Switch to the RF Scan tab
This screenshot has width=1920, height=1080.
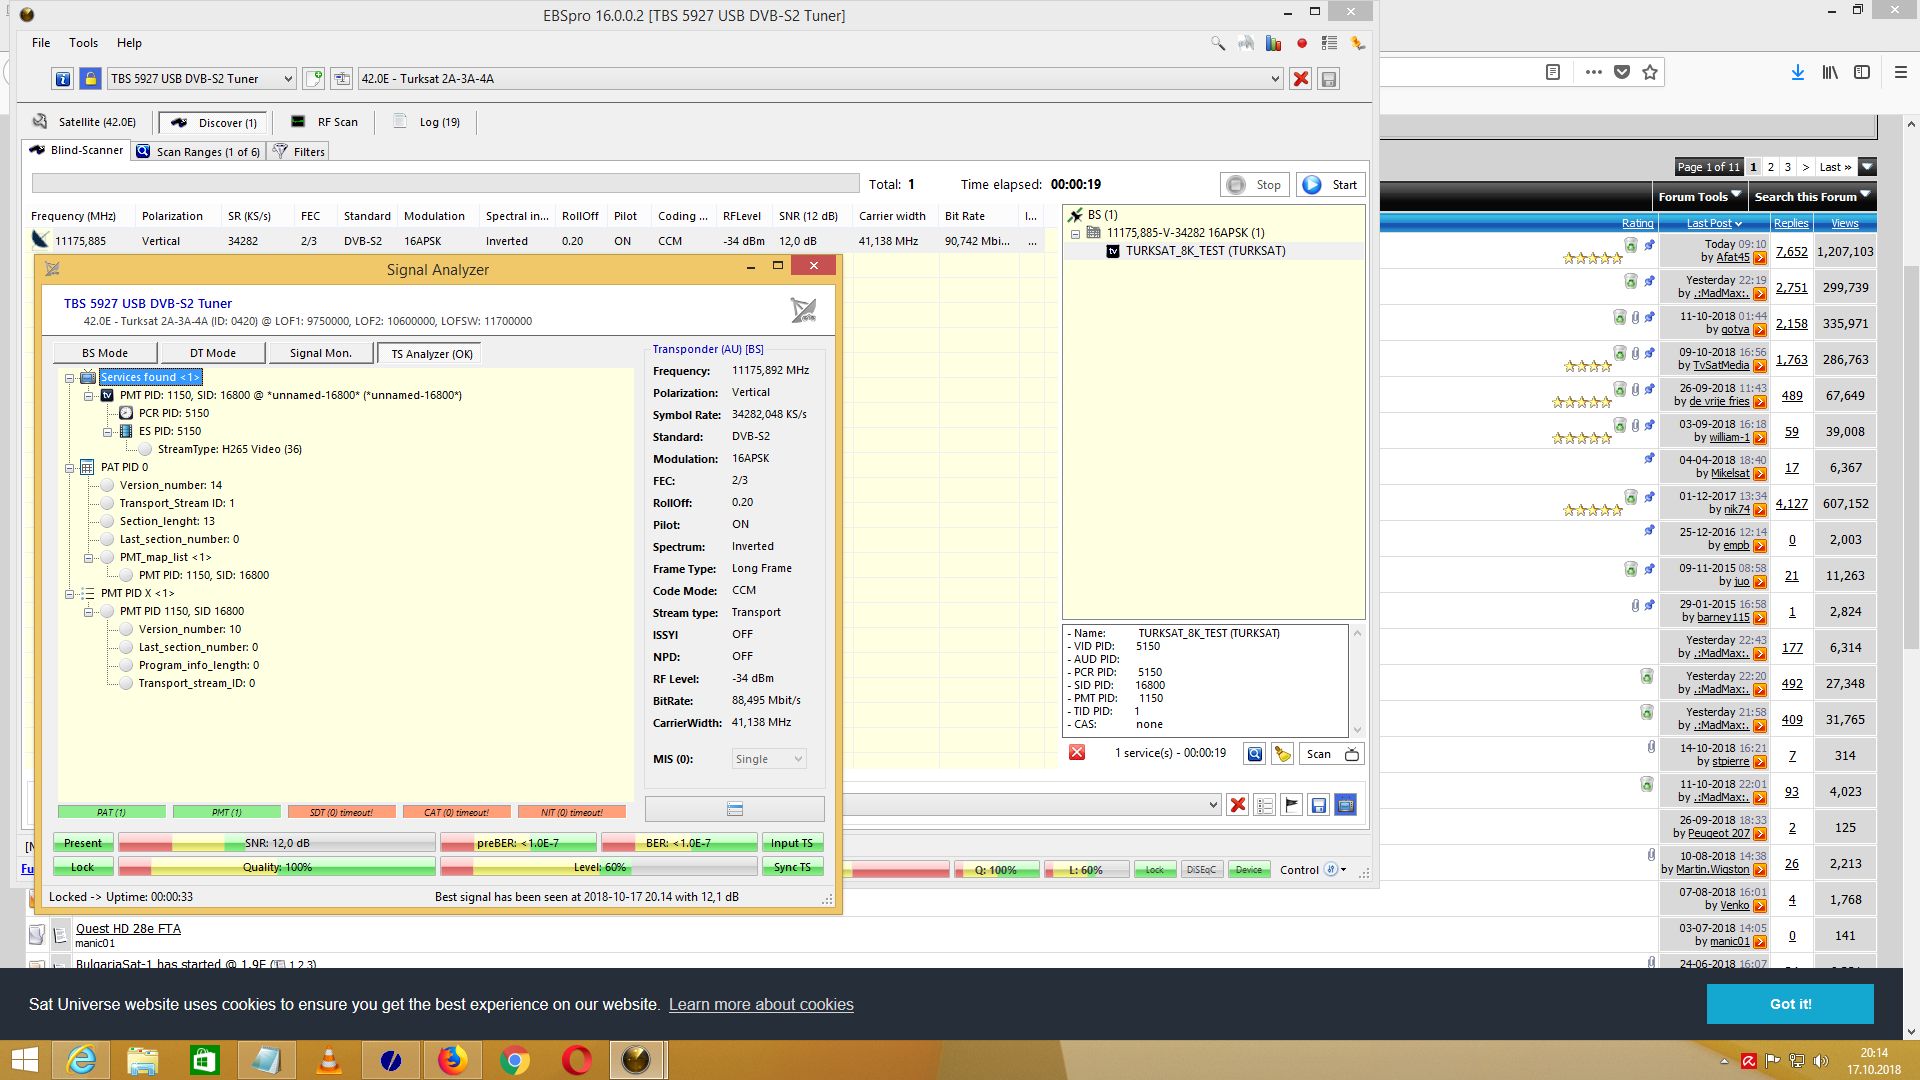point(325,122)
